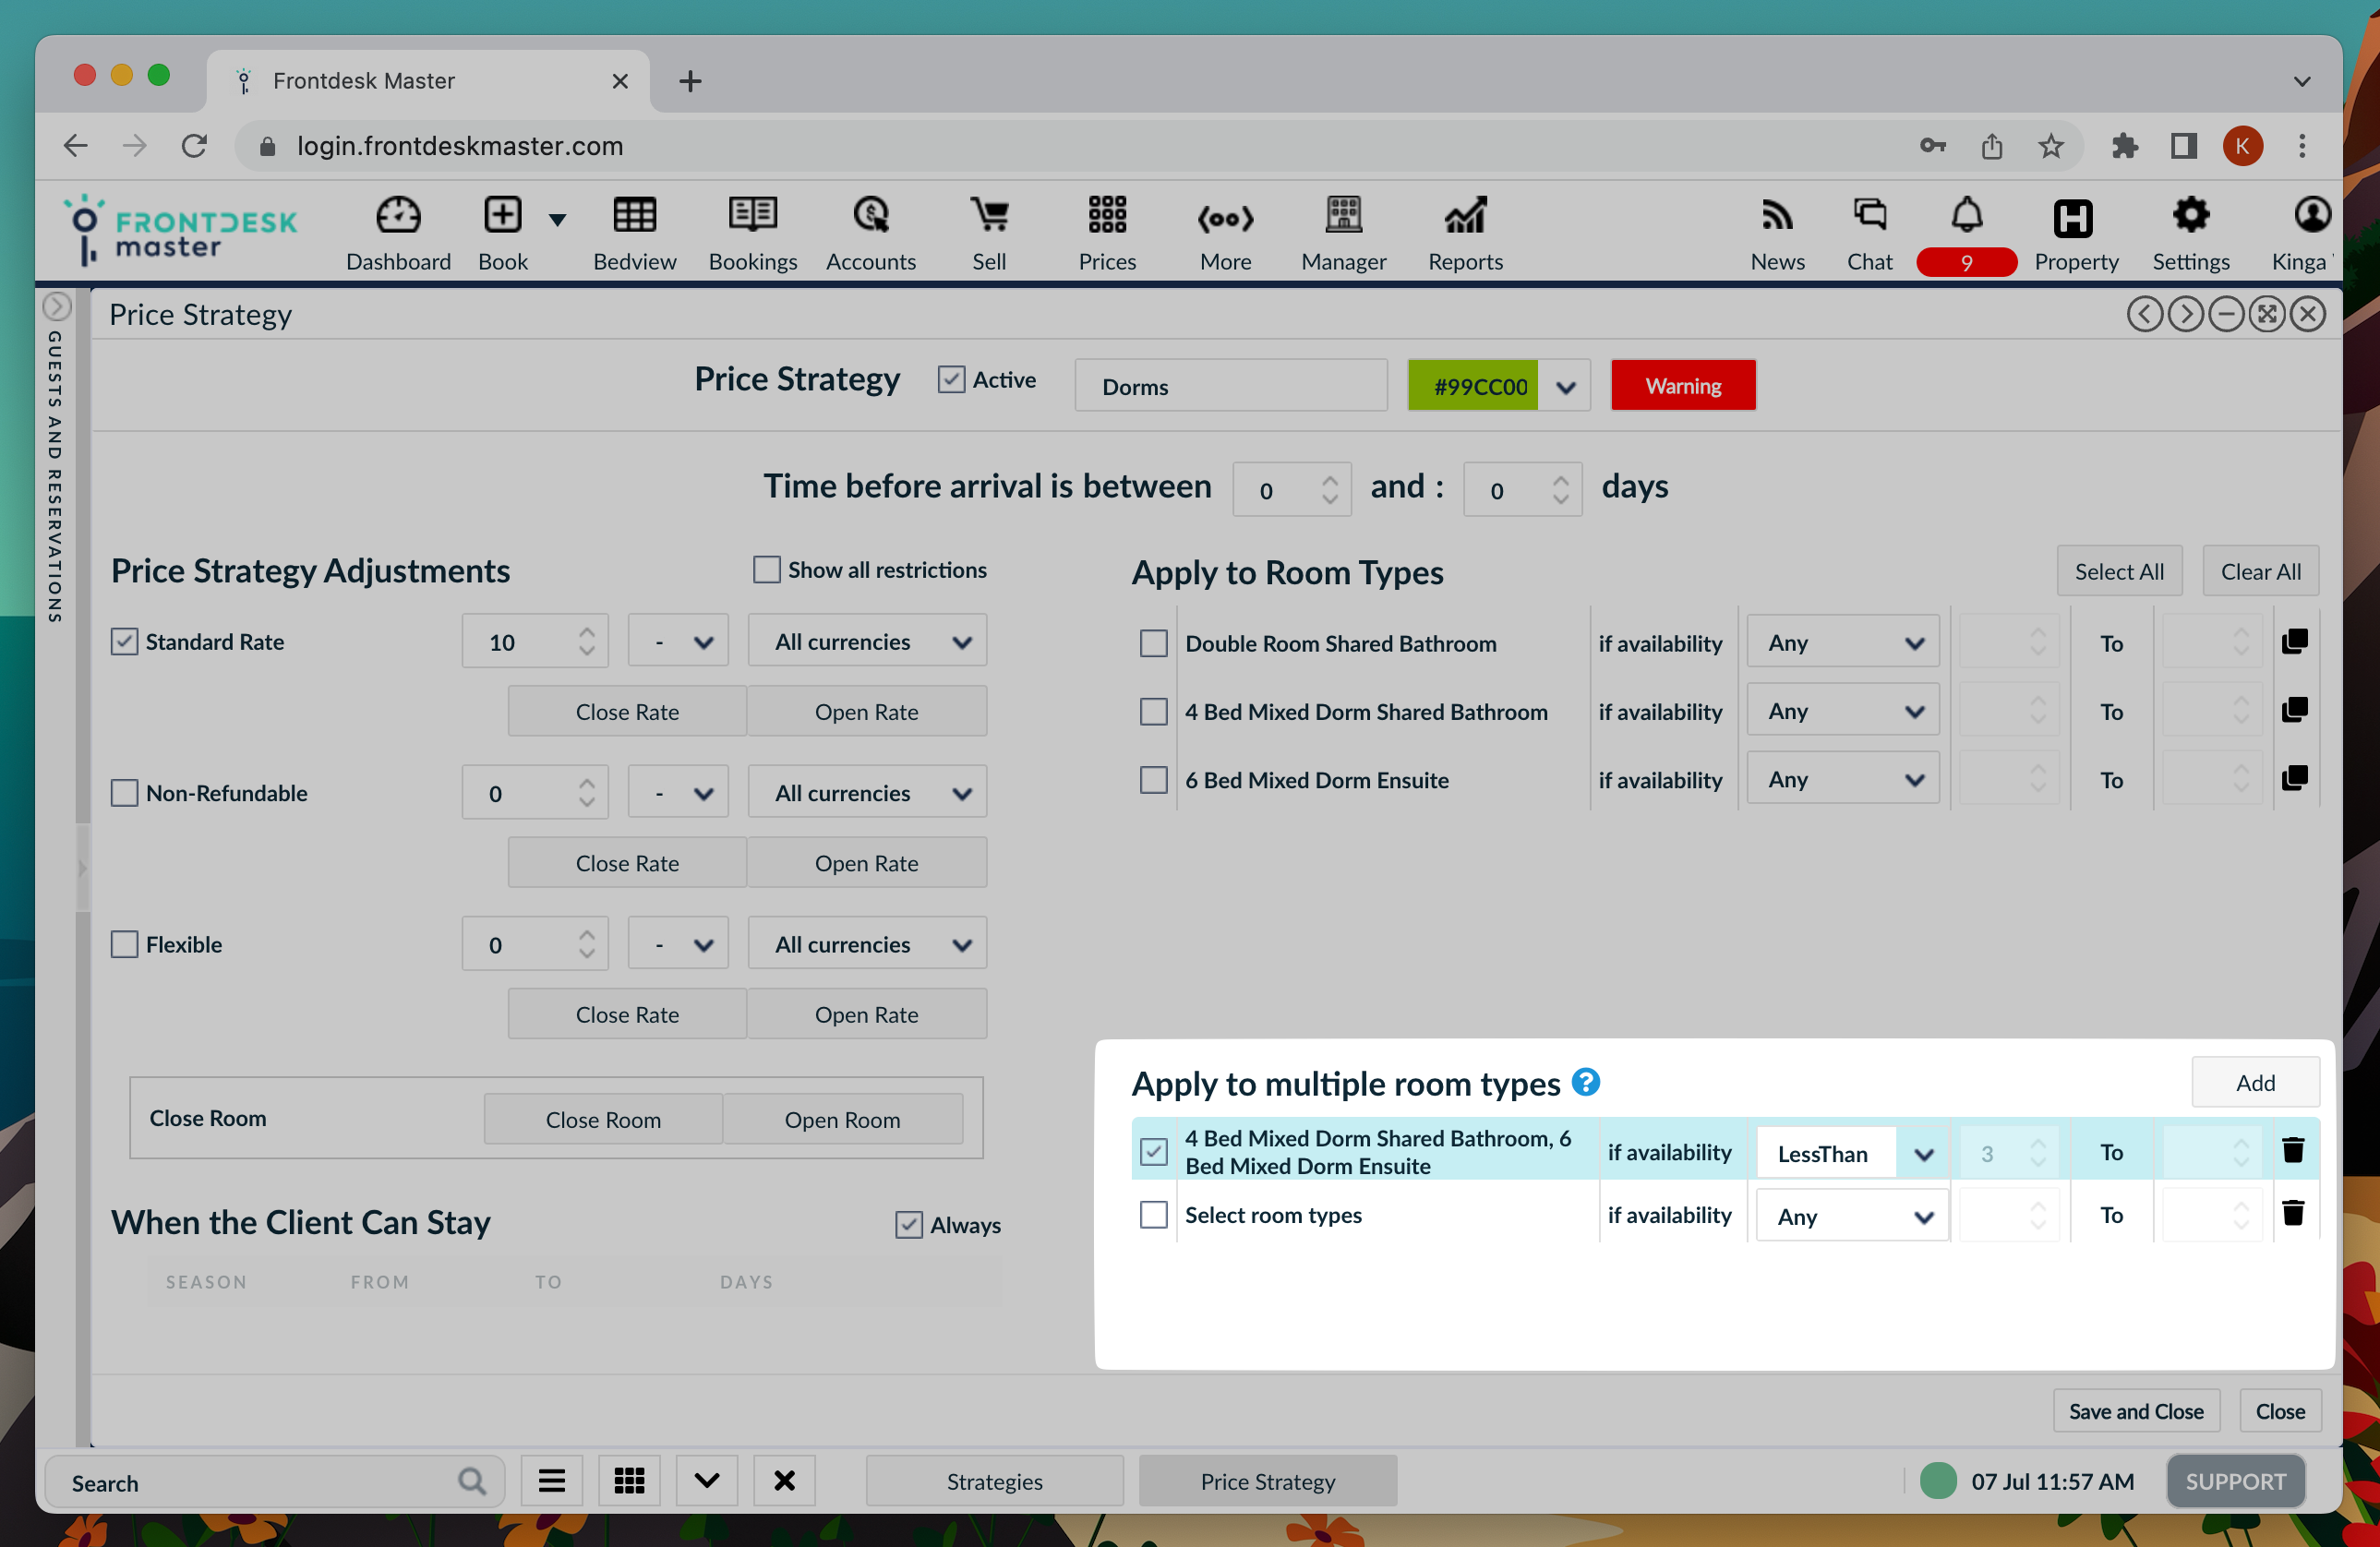The image size is (2380, 1547).
Task: Click Clear All room types button
Action: 2260,571
